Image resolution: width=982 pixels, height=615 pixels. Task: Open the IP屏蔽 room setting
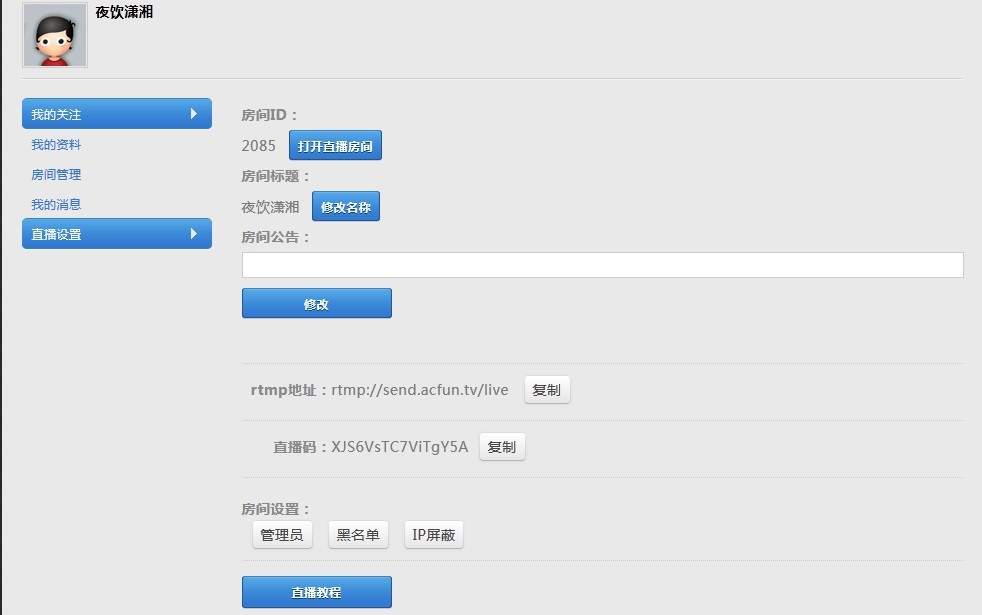point(433,535)
